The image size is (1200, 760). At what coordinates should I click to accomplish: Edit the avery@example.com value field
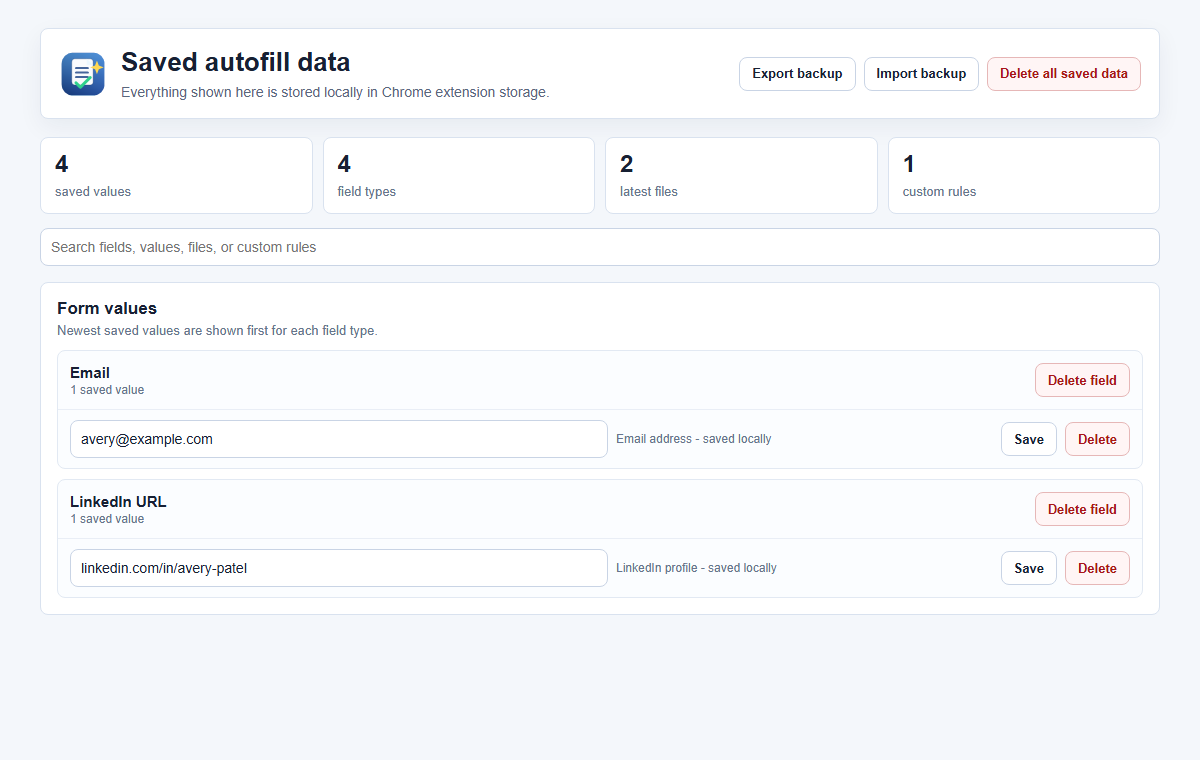339,439
